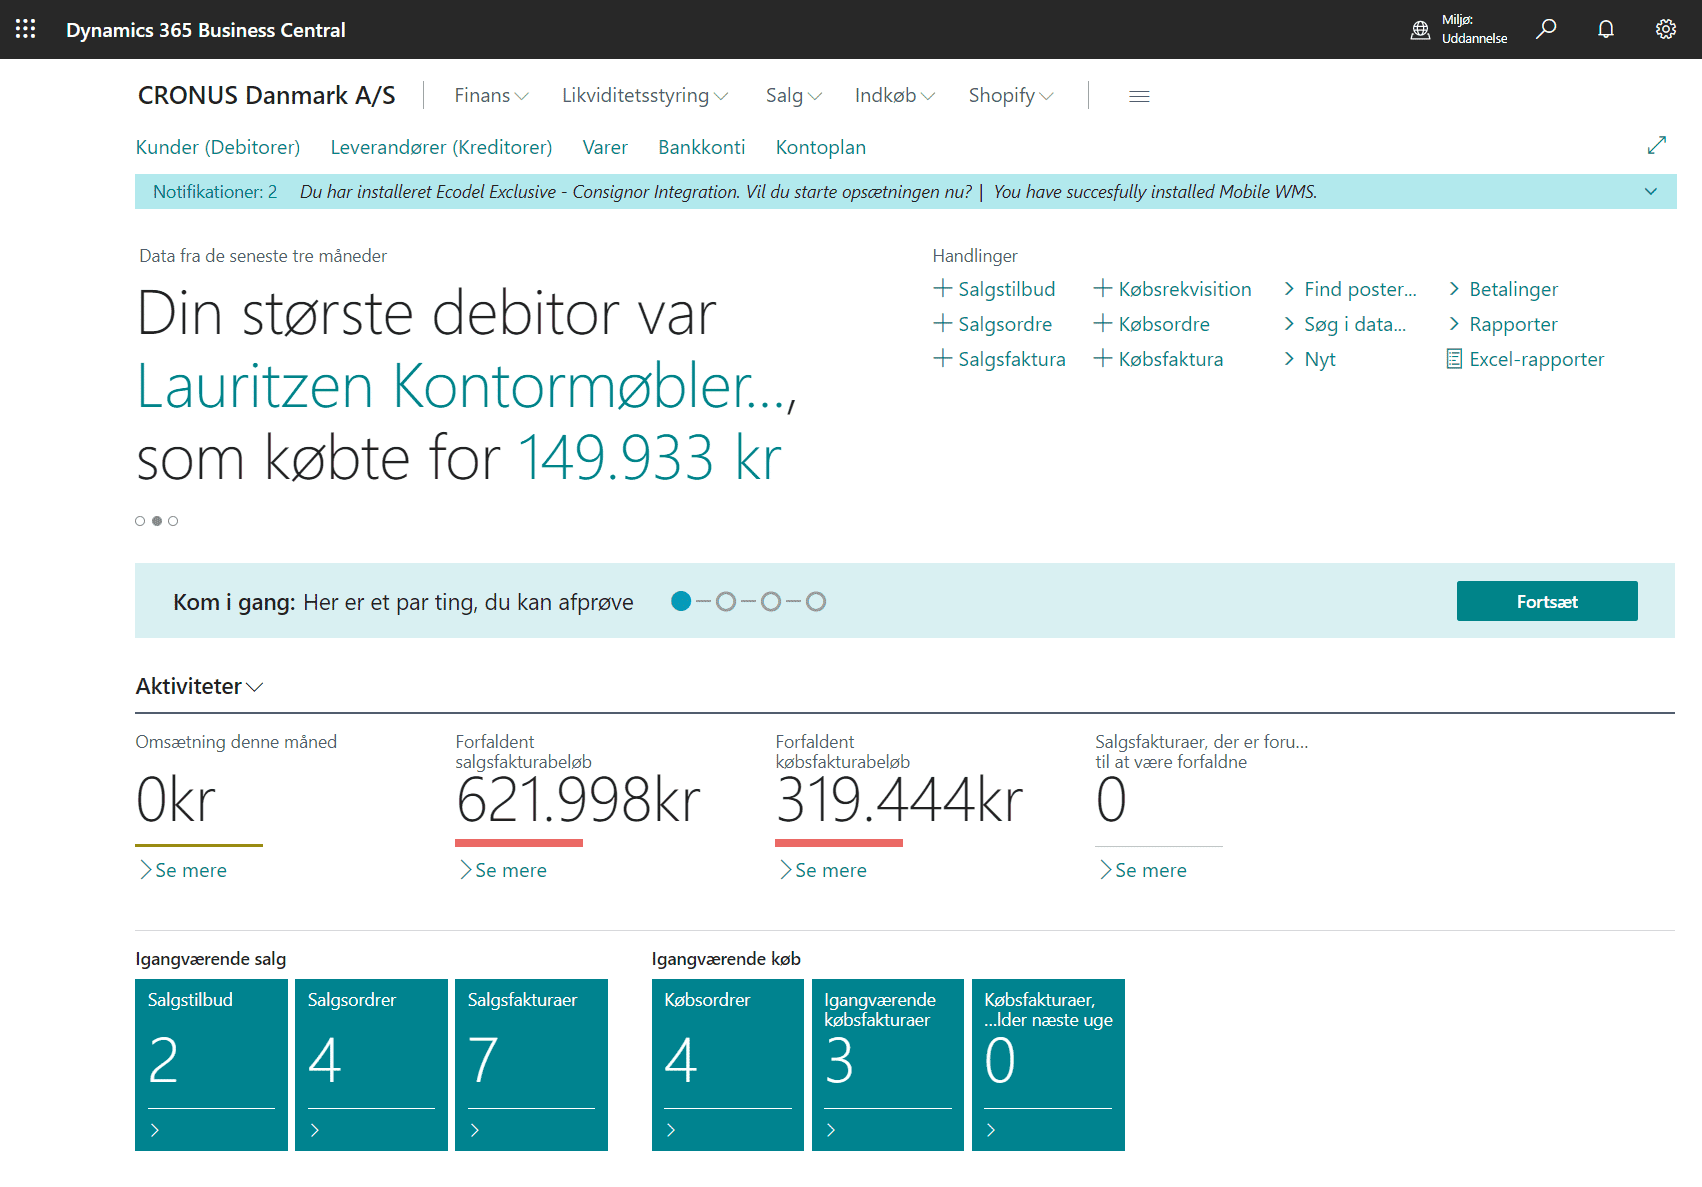This screenshot has width=1702, height=1187.
Task: Open the notifications bell icon
Action: pos(1606,29)
